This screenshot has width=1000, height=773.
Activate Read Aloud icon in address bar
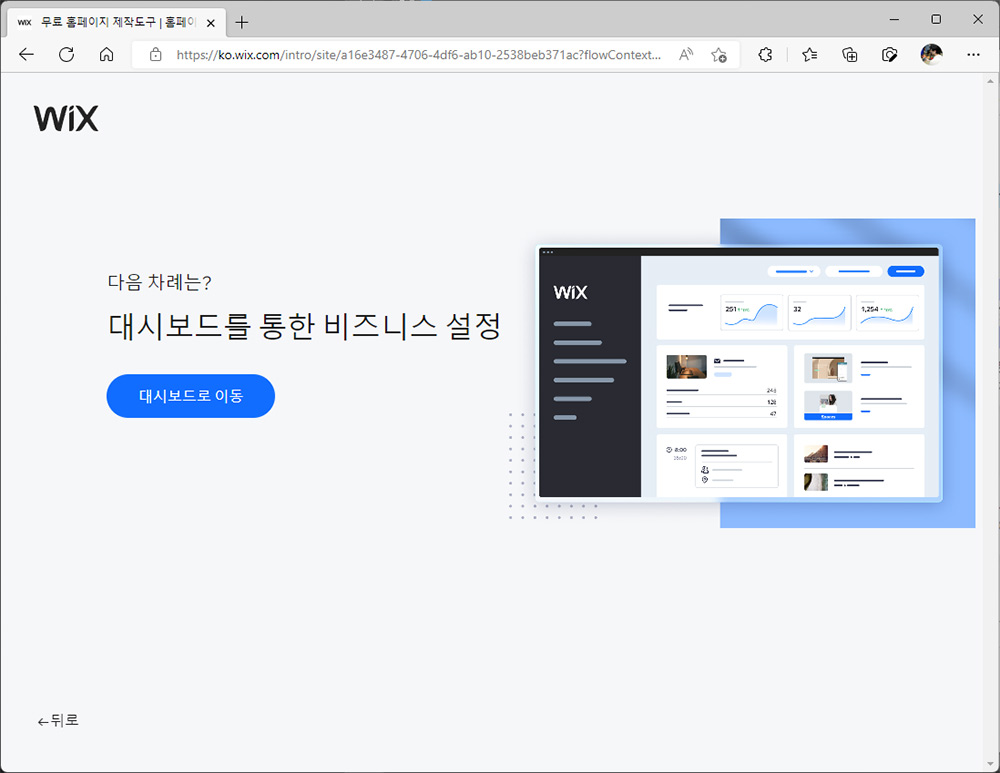pyautogui.click(x=686, y=55)
